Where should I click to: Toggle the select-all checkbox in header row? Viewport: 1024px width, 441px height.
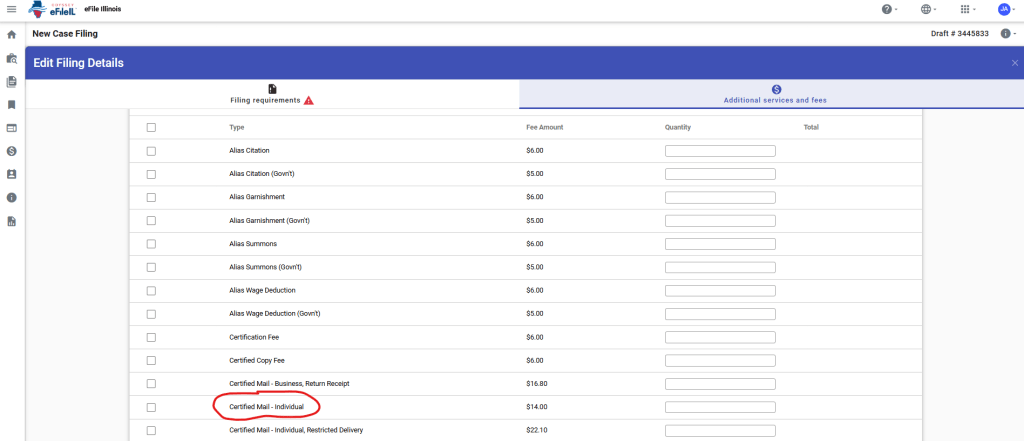point(151,127)
